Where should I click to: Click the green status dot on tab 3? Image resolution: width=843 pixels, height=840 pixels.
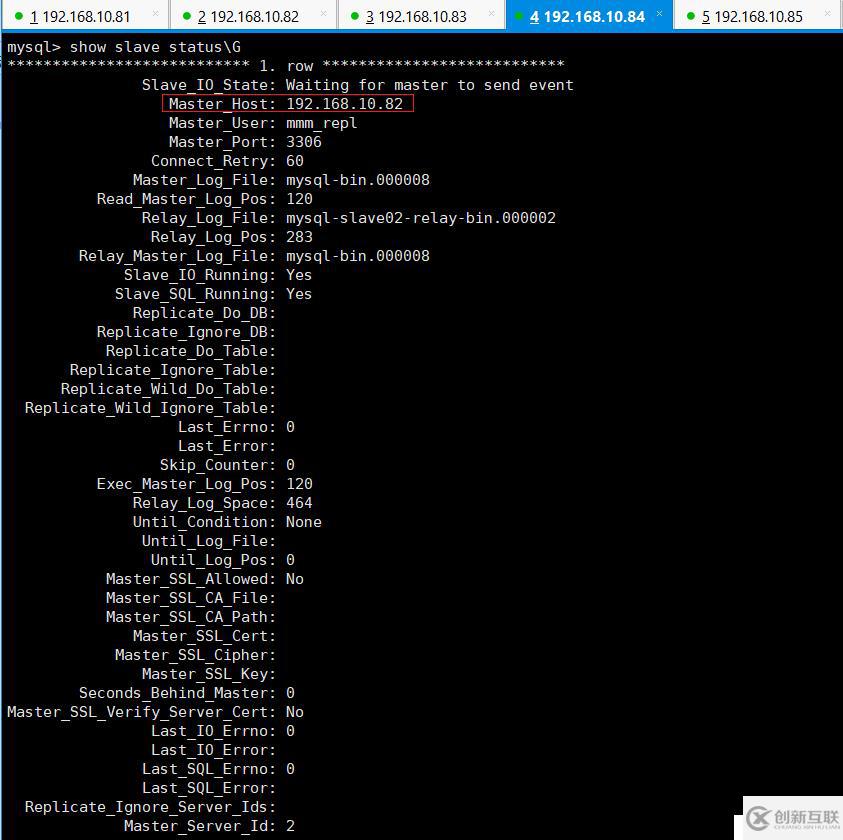pyautogui.click(x=354, y=16)
